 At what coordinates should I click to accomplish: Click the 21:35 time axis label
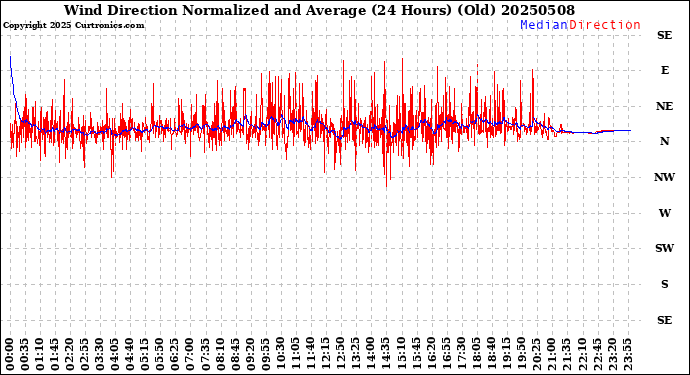pyautogui.click(x=566, y=354)
